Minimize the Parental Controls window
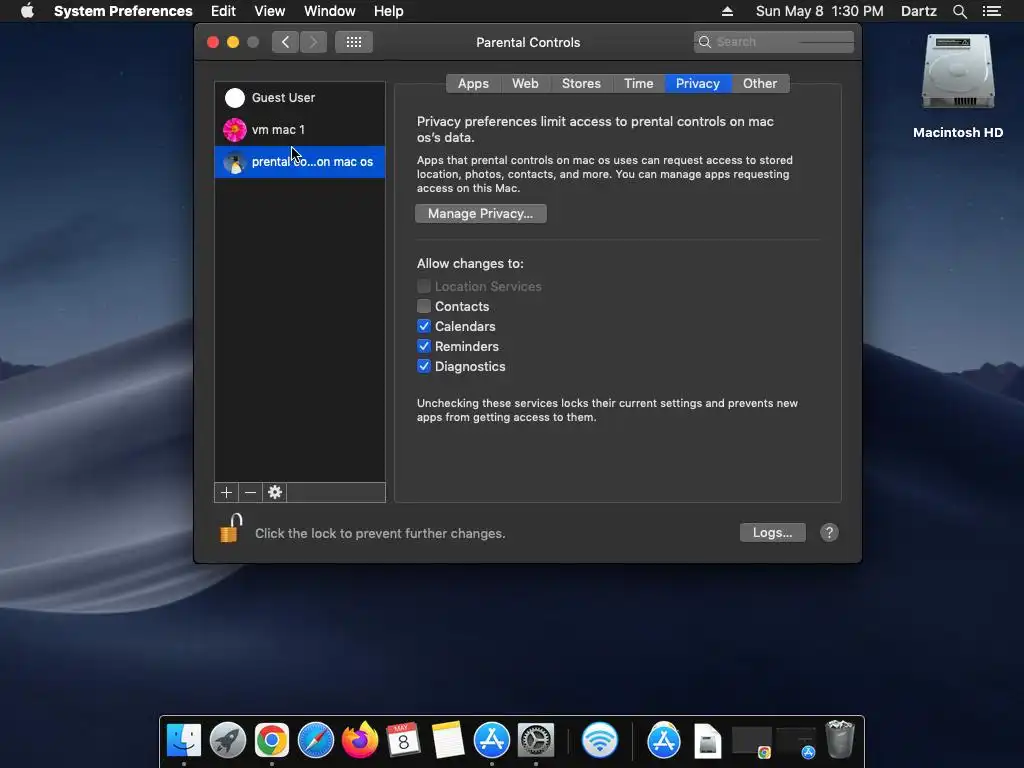1024x768 pixels. pyautogui.click(x=232, y=42)
